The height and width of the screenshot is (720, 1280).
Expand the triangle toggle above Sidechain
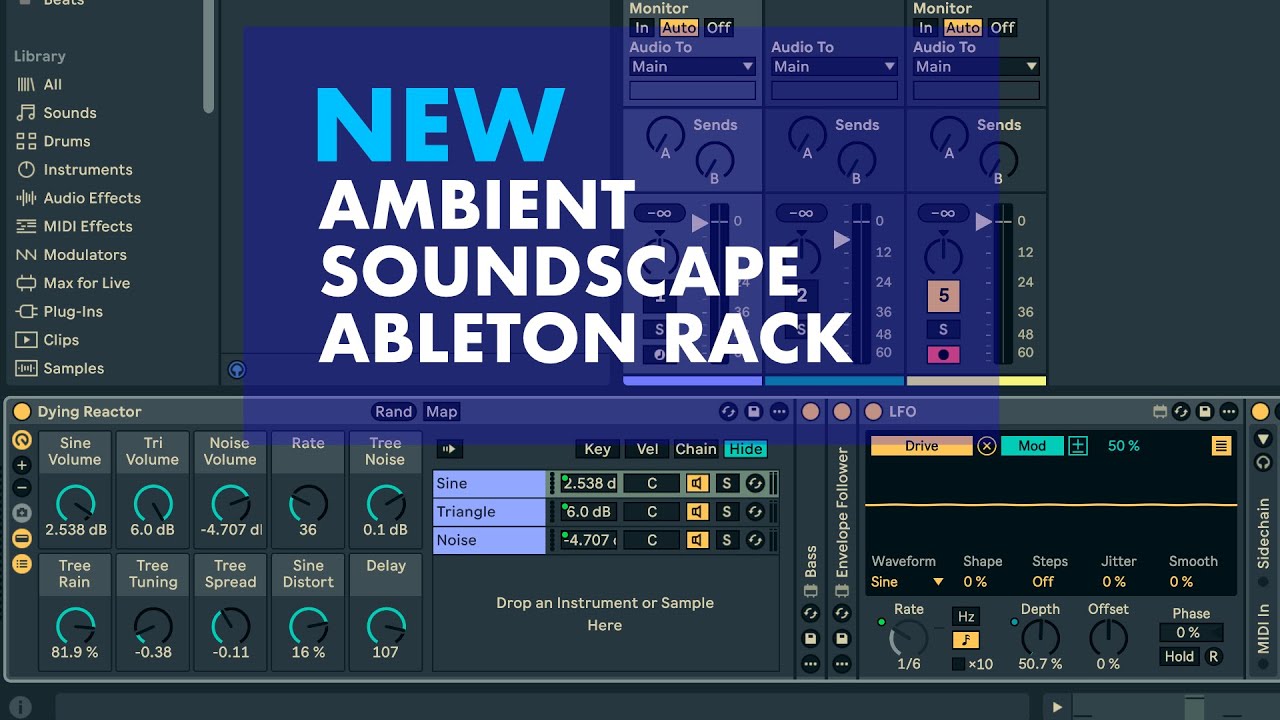[1263, 439]
